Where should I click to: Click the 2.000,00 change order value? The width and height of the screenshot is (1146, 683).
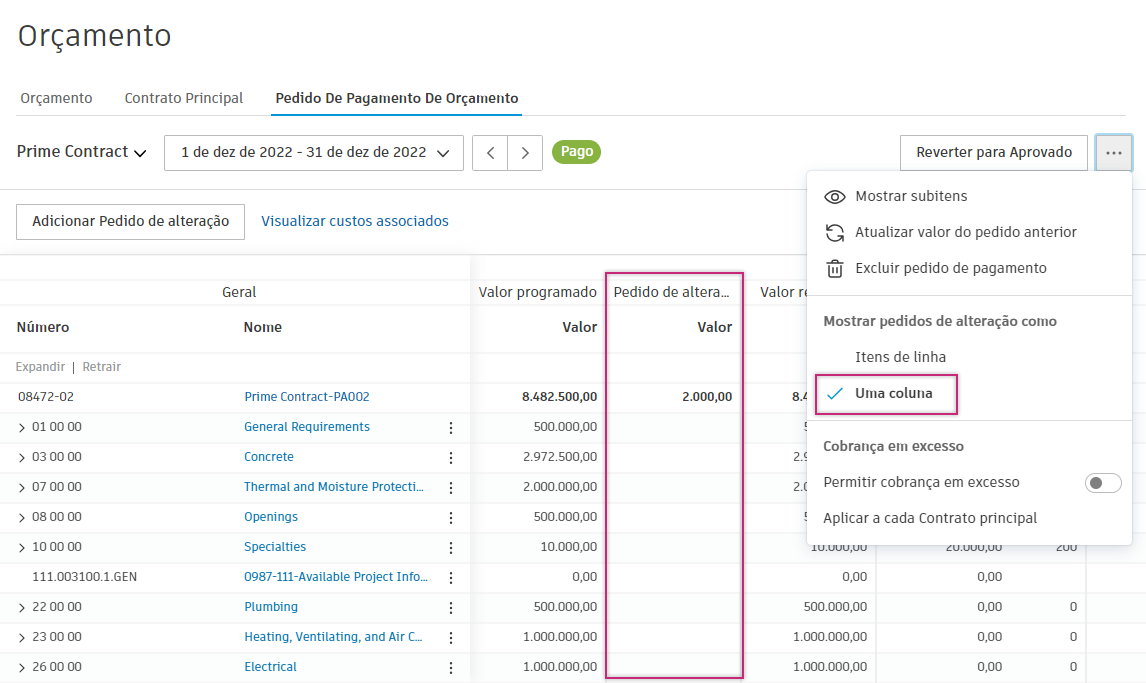(707, 397)
